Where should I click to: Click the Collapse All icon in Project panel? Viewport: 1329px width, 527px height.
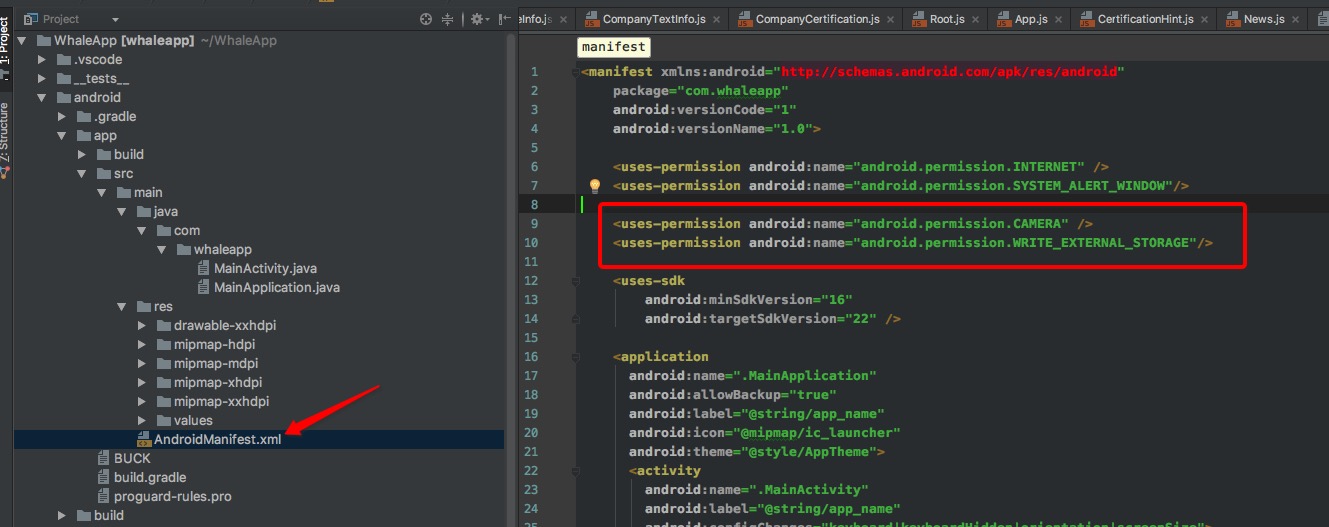point(447,19)
